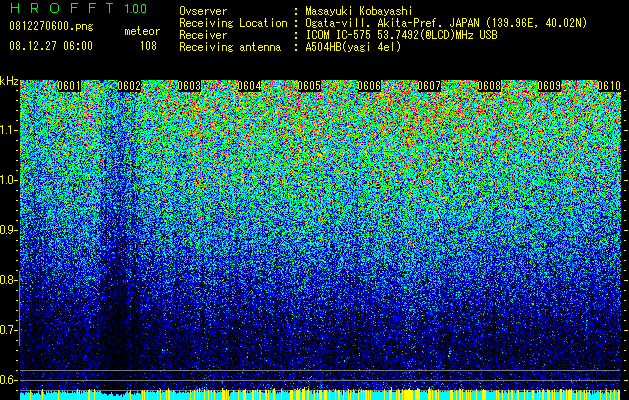Click the Masayuki Kobayashi observer name
This screenshot has height=400, width=629.
point(359,11)
